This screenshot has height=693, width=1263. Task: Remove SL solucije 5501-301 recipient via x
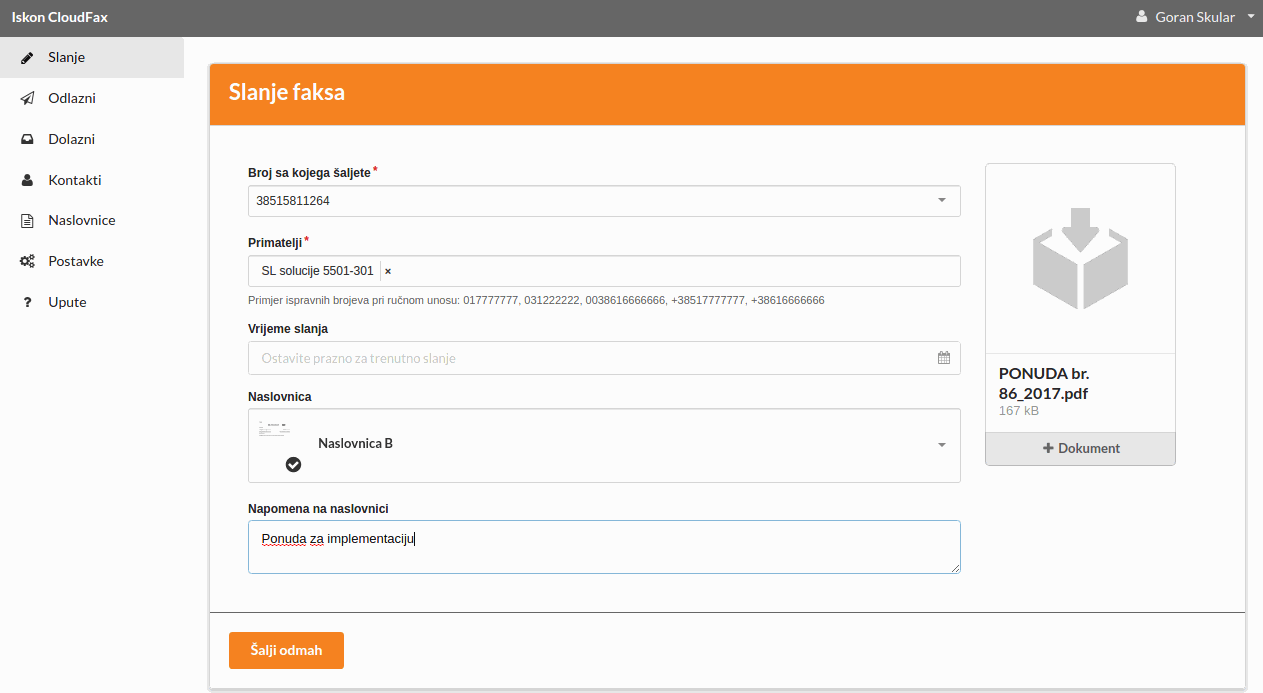tap(387, 271)
